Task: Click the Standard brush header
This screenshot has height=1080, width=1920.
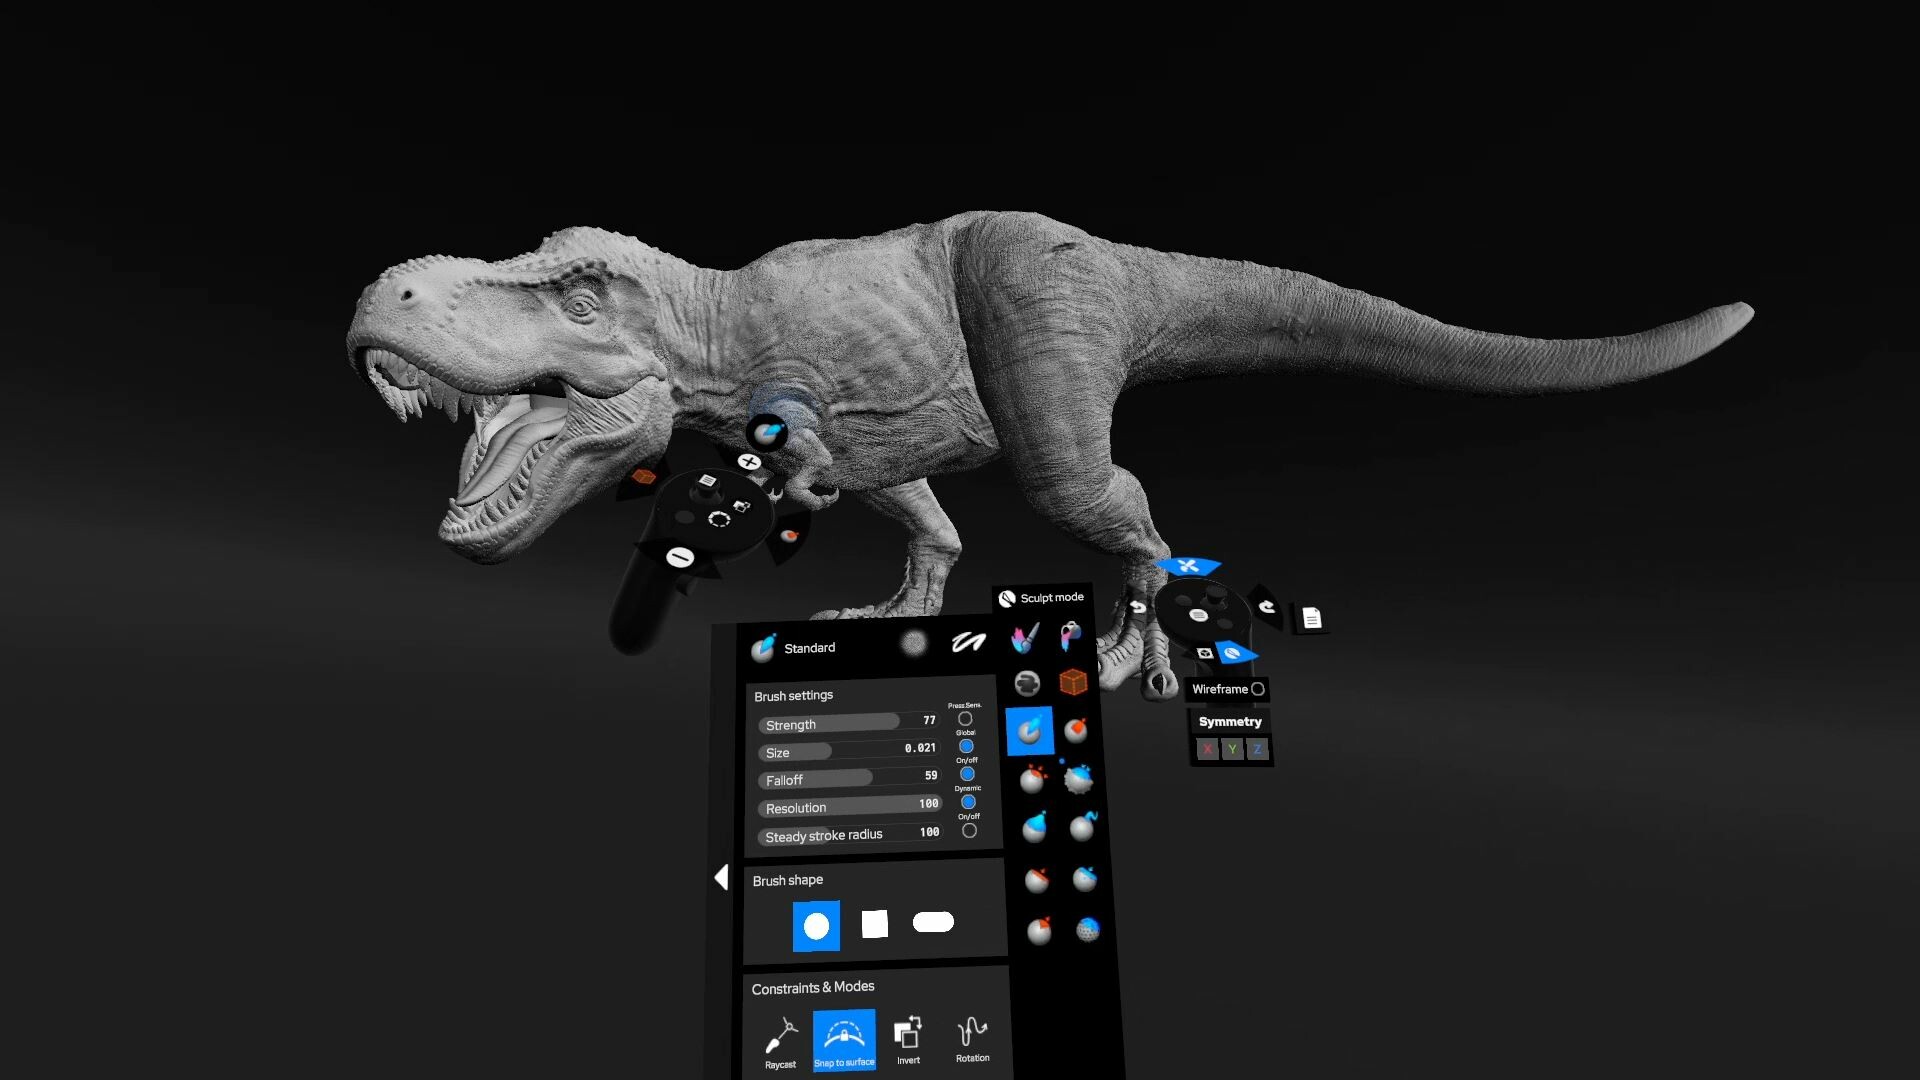Action: click(x=808, y=647)
